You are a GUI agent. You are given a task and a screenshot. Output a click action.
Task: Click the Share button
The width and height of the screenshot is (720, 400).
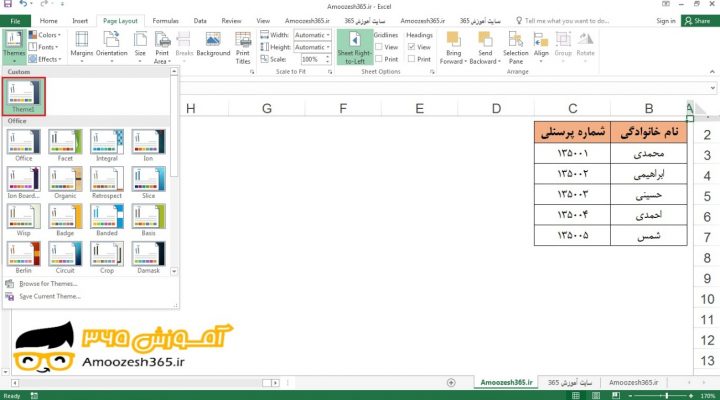click(700, 21)
